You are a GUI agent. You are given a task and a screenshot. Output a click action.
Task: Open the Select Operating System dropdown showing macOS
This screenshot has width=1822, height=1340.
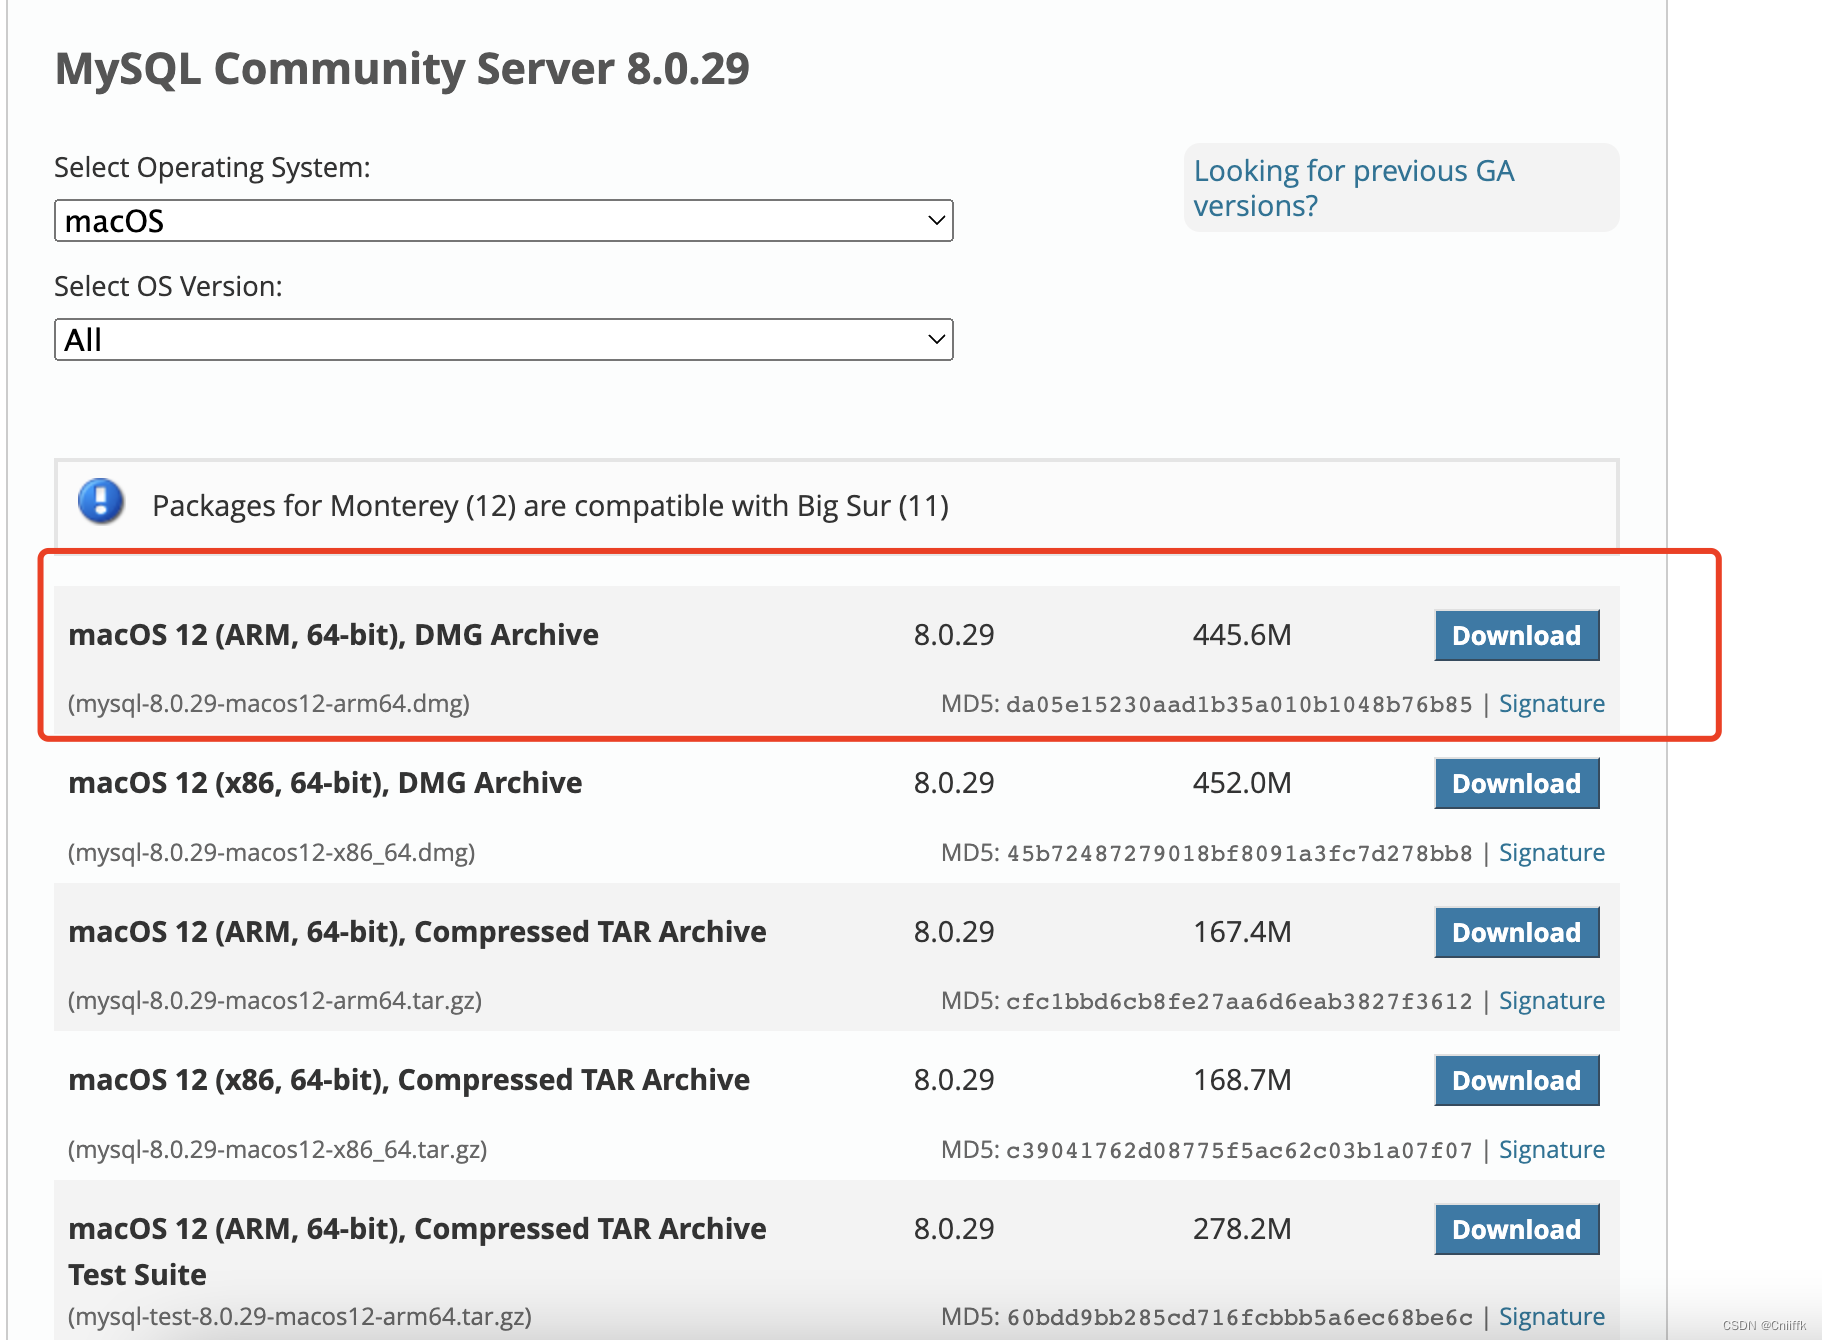[x=503, y=221]
